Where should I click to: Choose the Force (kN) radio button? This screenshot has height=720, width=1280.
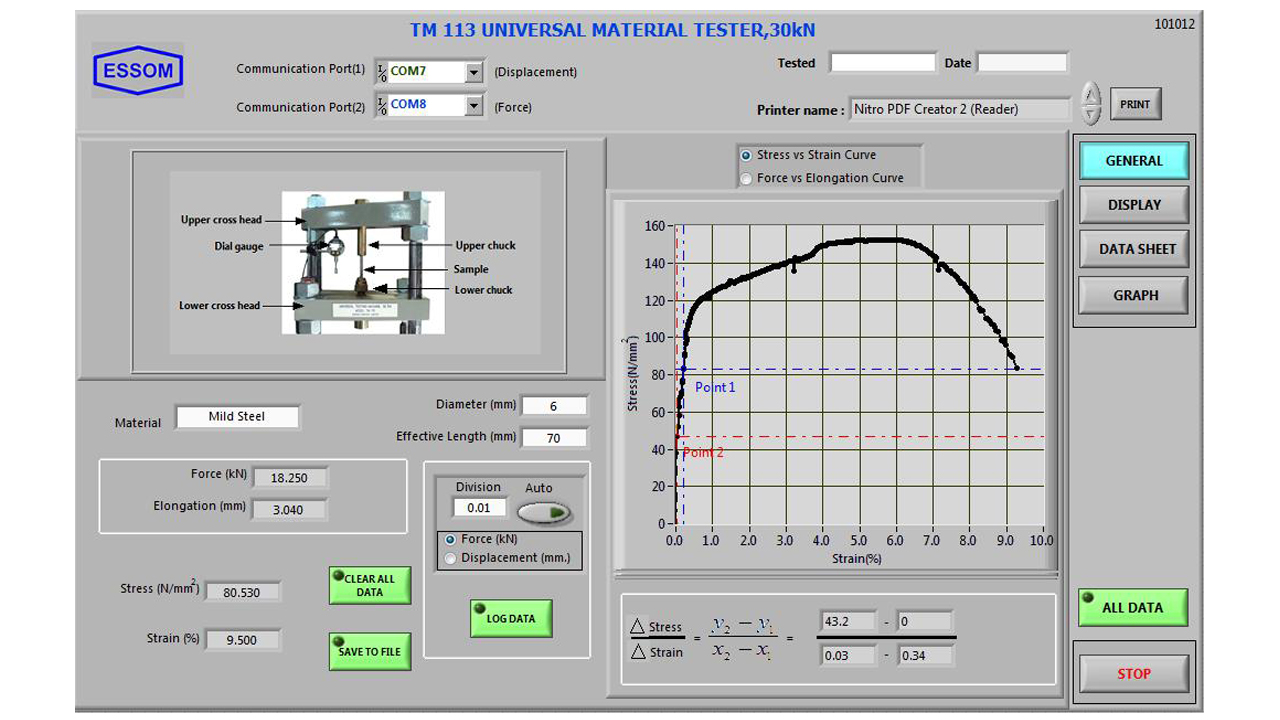pyautogui.click(x=450, y=539)
